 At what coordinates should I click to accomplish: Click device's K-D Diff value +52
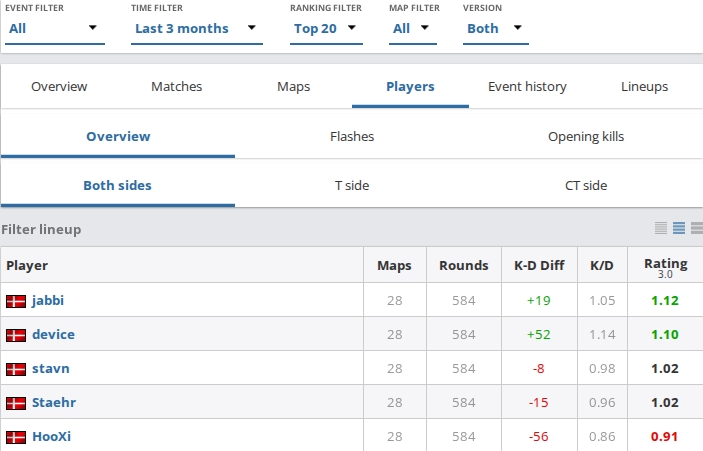point(538,334)
